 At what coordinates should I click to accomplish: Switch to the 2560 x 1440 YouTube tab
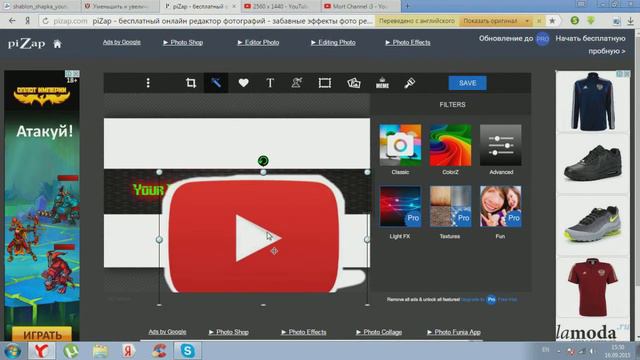(x=280, y=7)
